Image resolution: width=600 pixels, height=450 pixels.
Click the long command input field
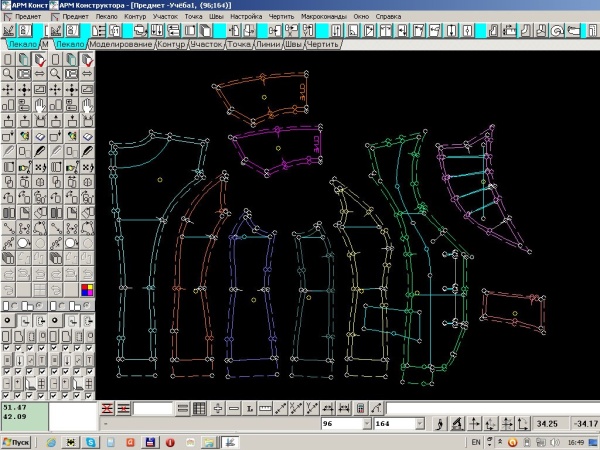493,409
